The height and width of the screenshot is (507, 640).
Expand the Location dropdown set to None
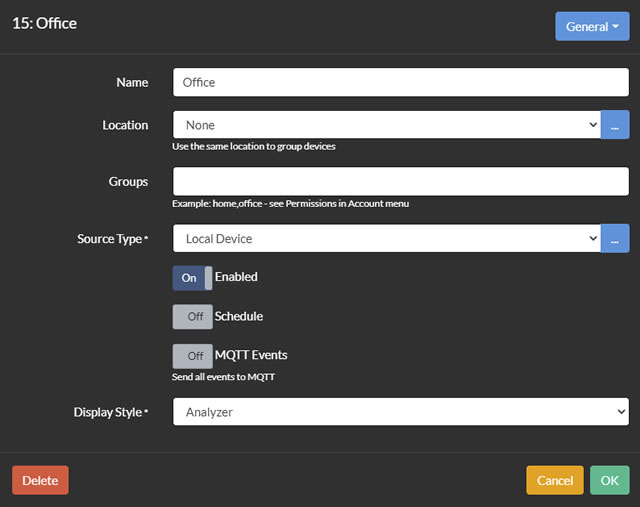[x=386, y=125]
